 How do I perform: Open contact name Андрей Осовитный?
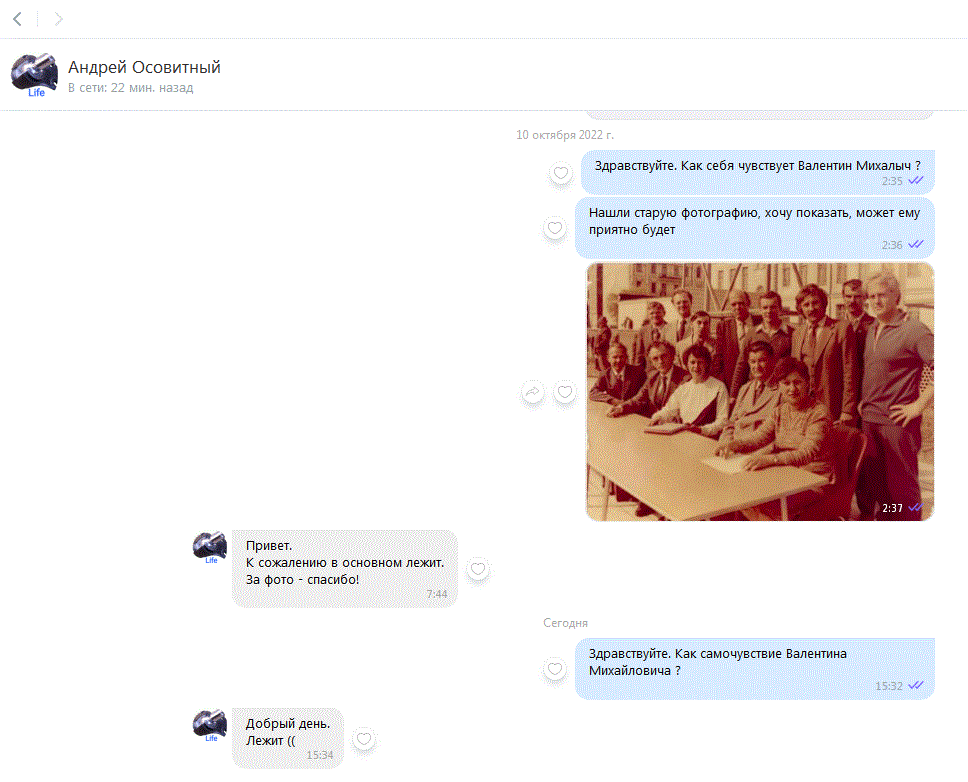coord(144,67)
